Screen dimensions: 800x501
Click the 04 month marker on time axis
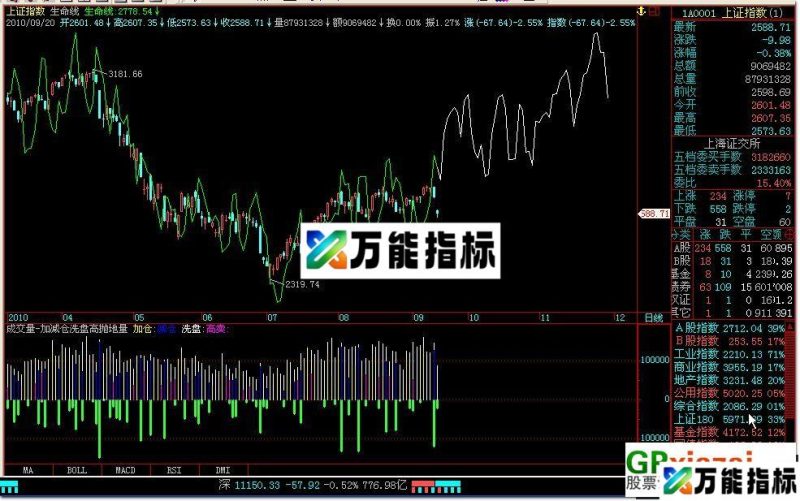coord(67,318)
